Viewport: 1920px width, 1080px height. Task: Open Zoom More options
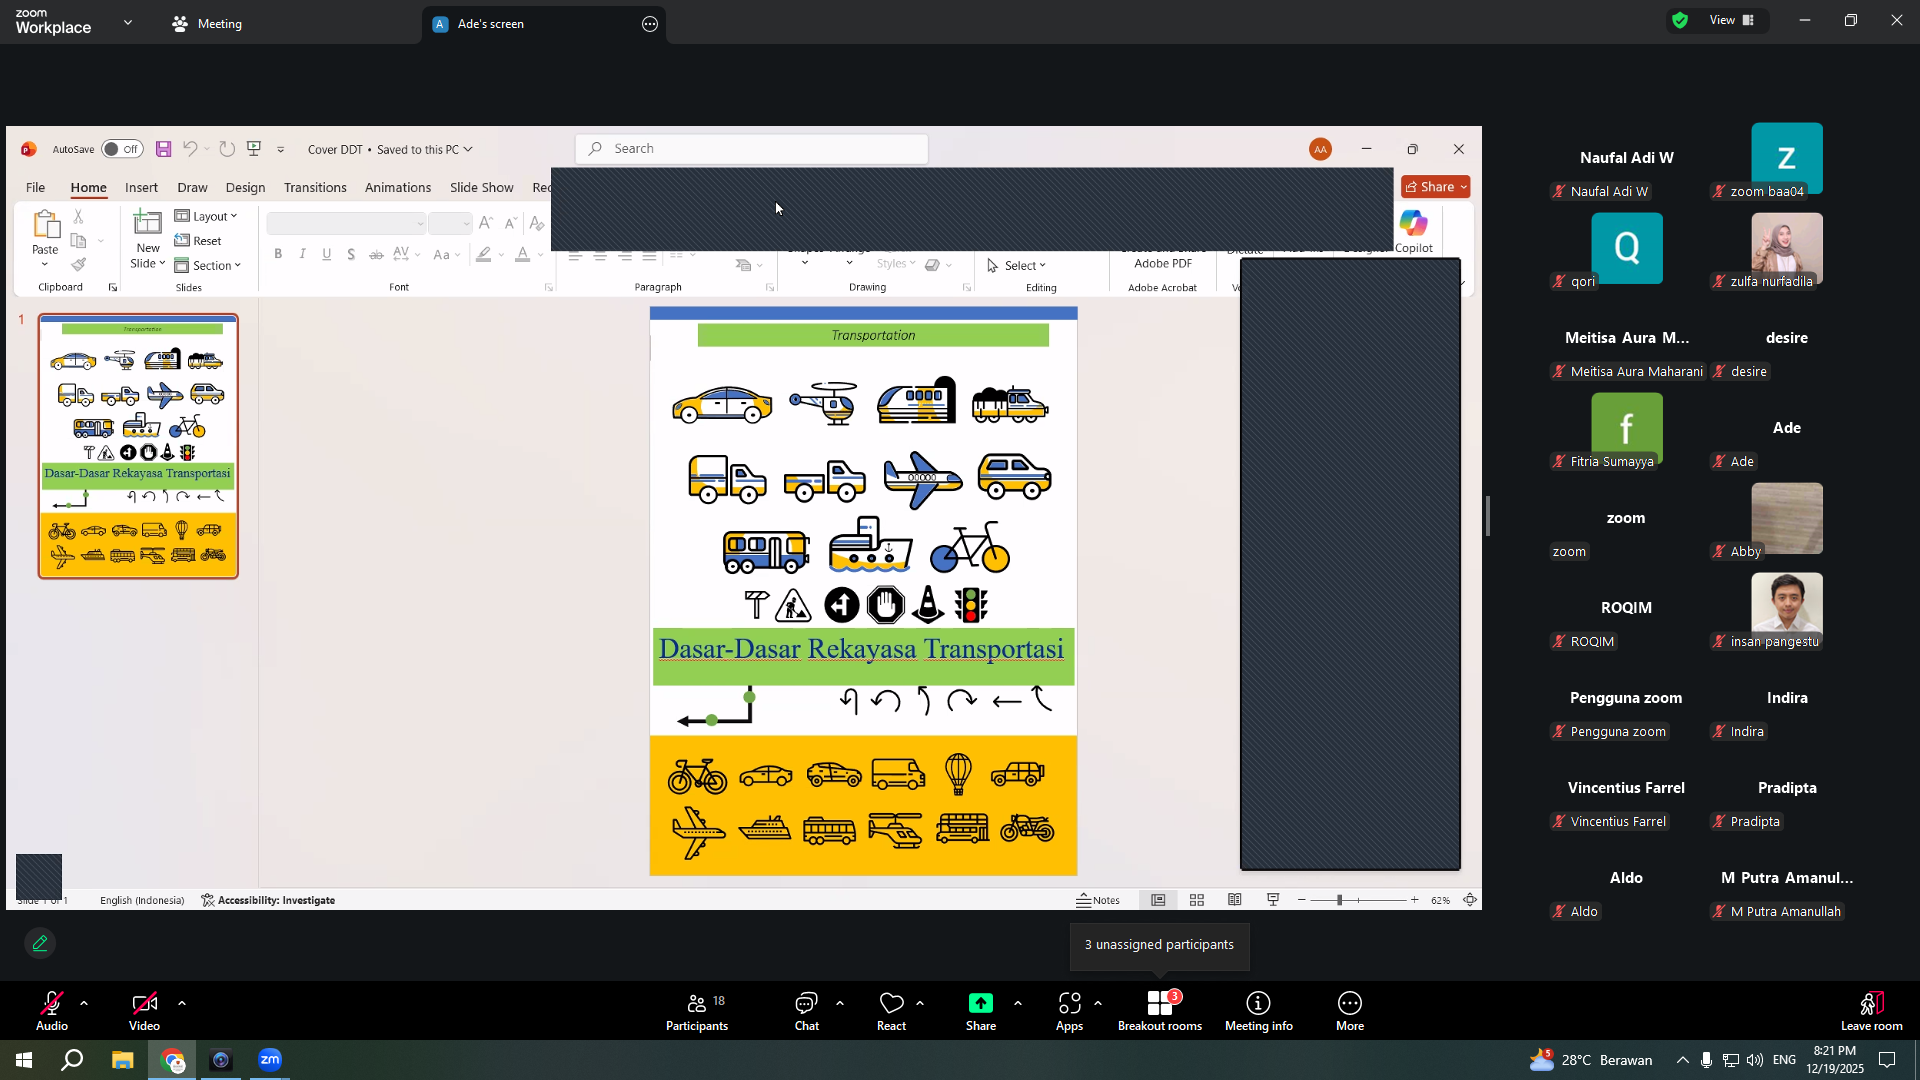(1350, 1012)
